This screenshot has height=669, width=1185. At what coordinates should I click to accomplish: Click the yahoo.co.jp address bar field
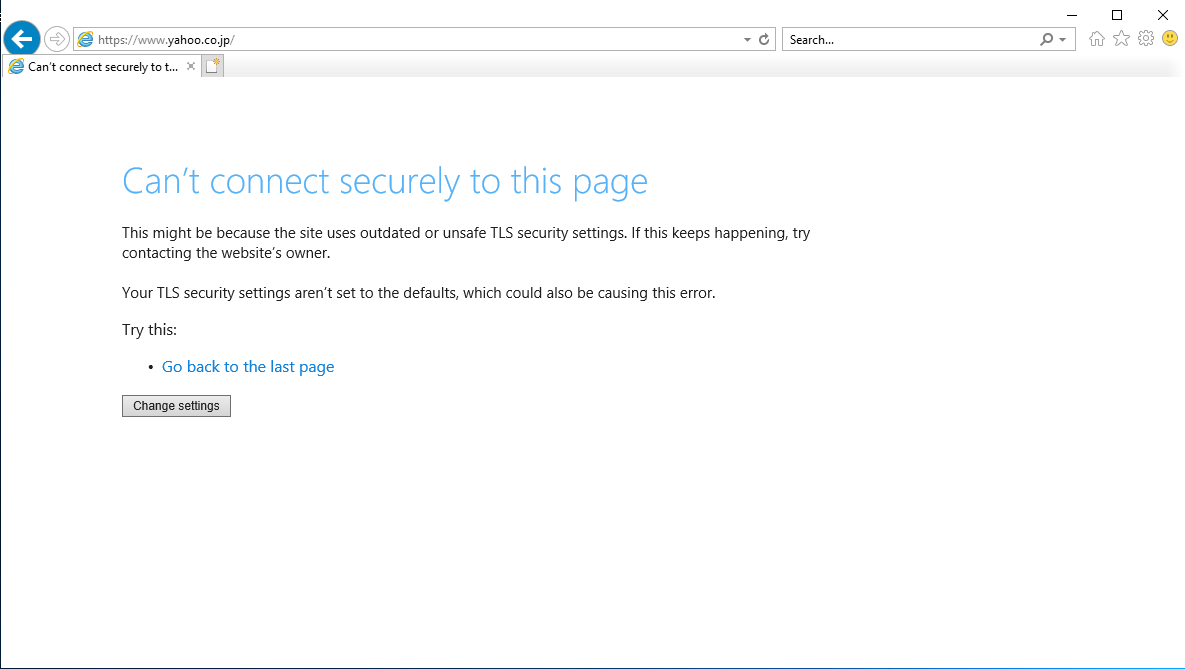tap(400, 40)
